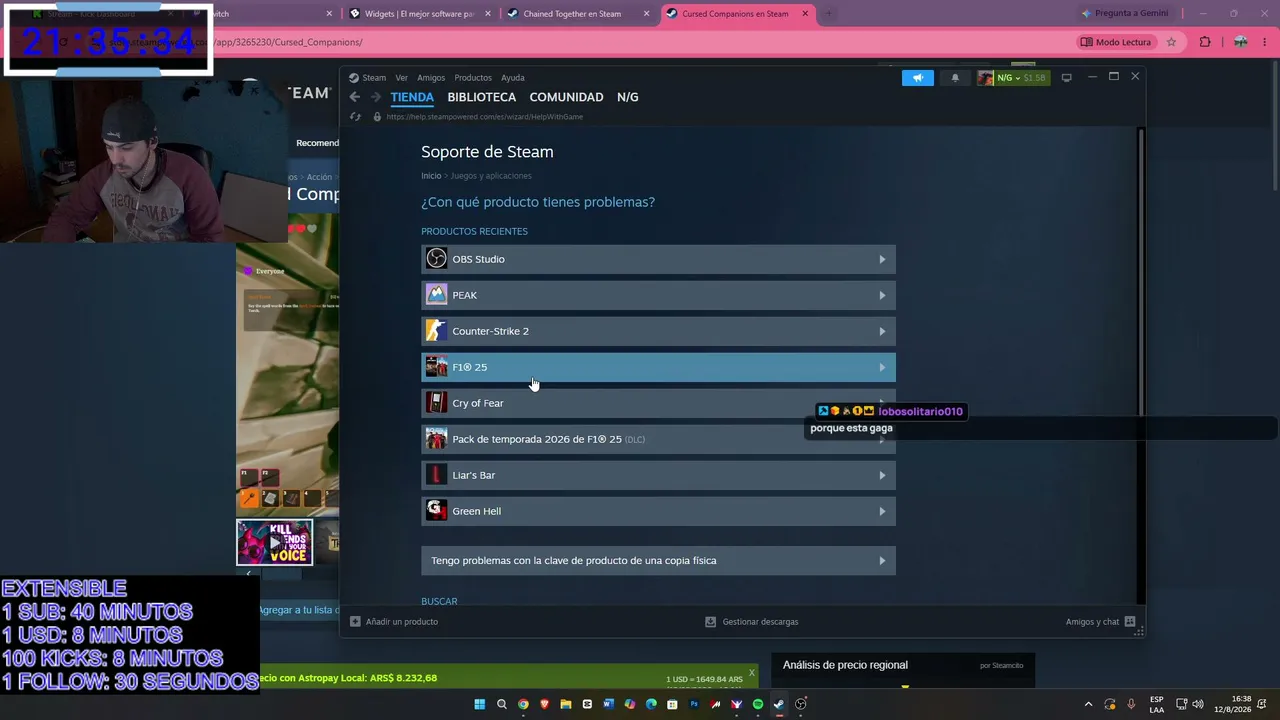Open the Amigos y chat grid icon
This screenshot has width=1280, height=720.
[1130, 622]
